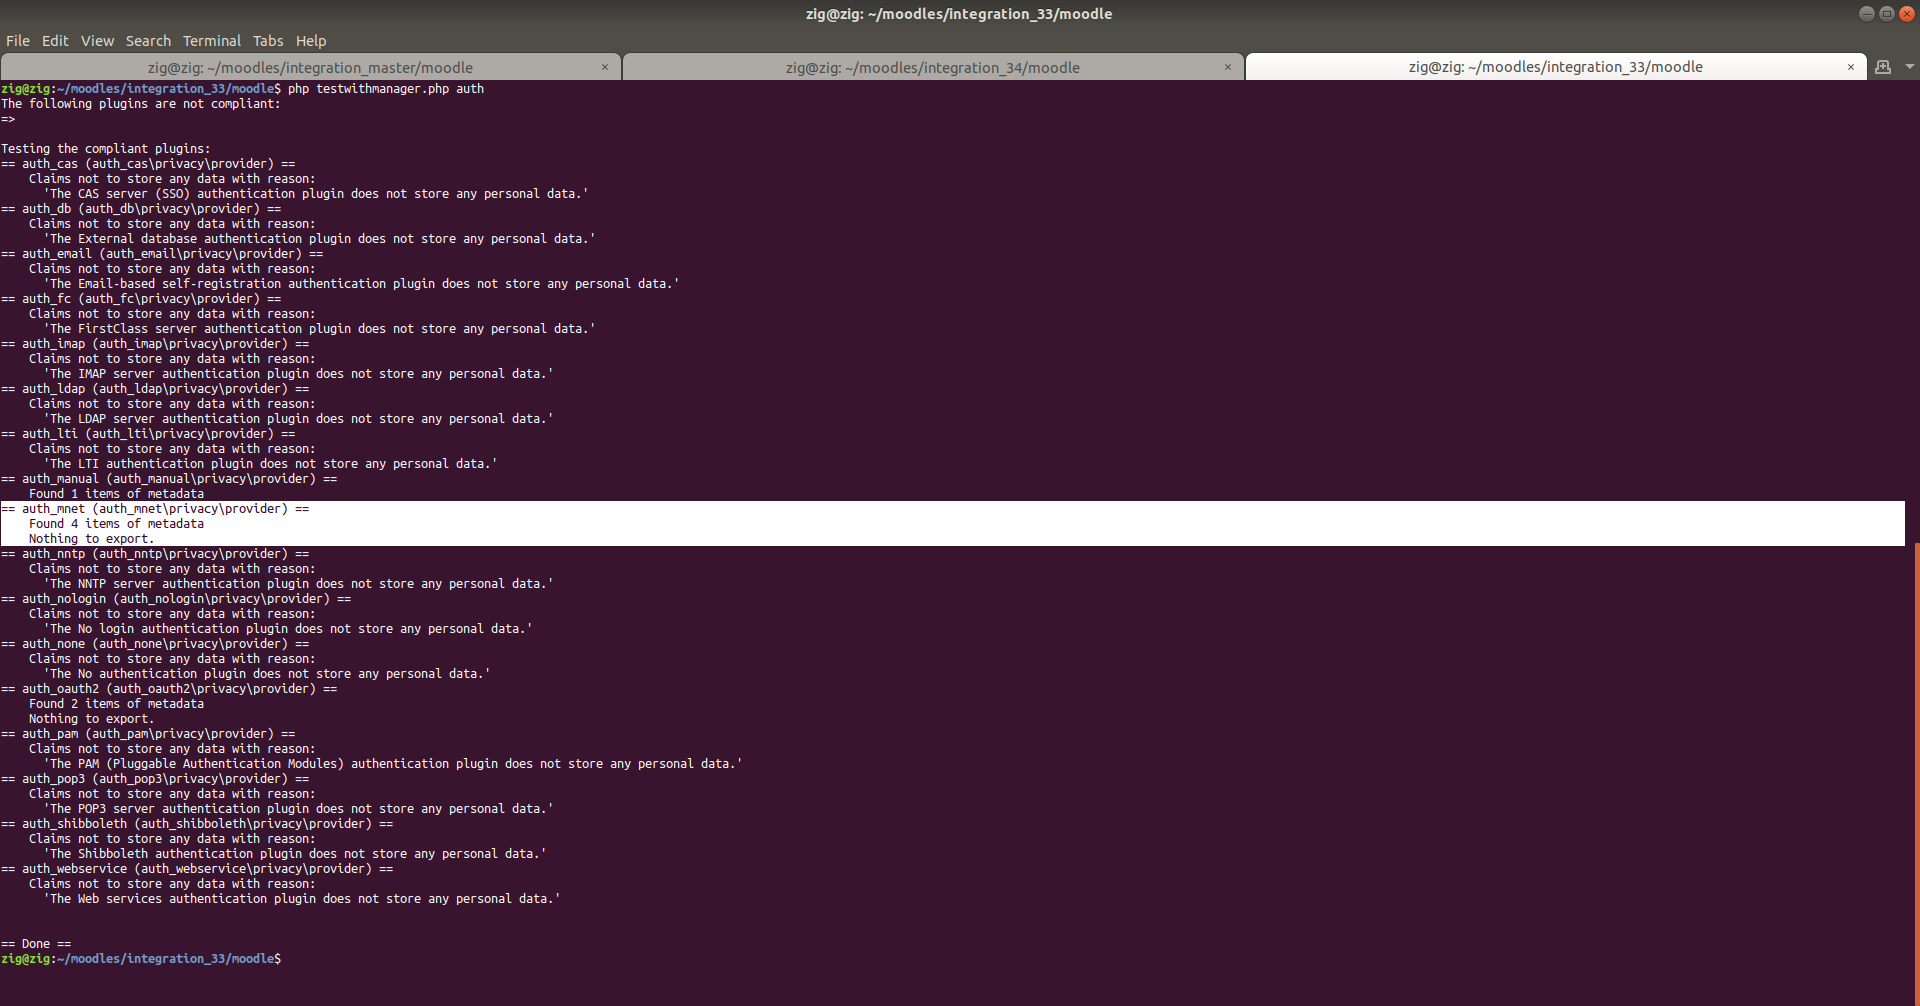Click the POP3 server reason text
The width and height of the screenshot is (1920, 1006).
pyautogui.click(x=299, y=809)
